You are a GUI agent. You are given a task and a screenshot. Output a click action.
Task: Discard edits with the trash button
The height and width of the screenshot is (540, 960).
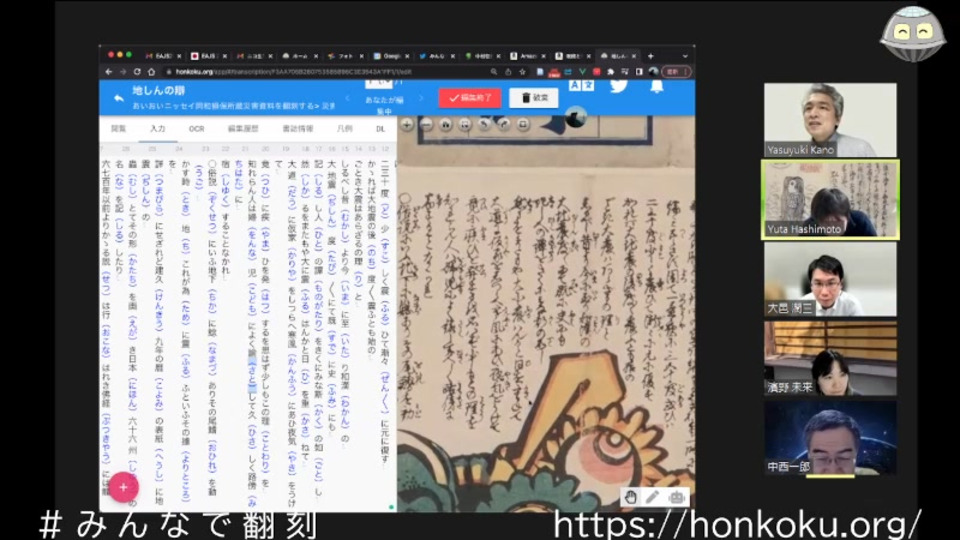pyautogui.click(x=534, y=98)
